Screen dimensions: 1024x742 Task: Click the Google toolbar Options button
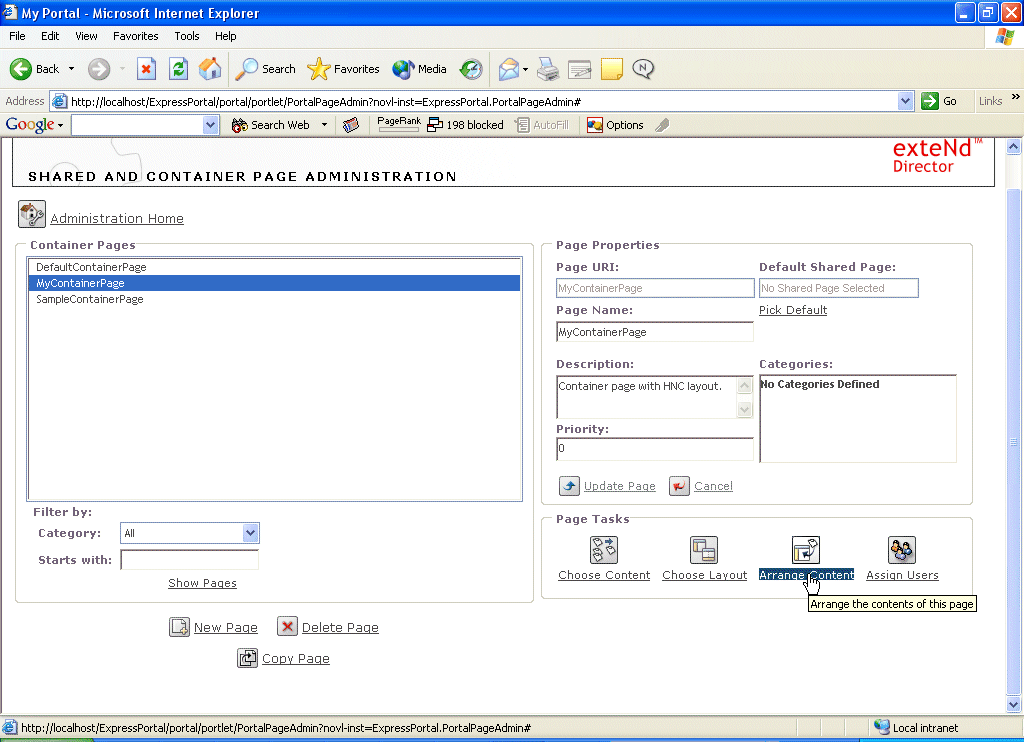tap(615, 125)
